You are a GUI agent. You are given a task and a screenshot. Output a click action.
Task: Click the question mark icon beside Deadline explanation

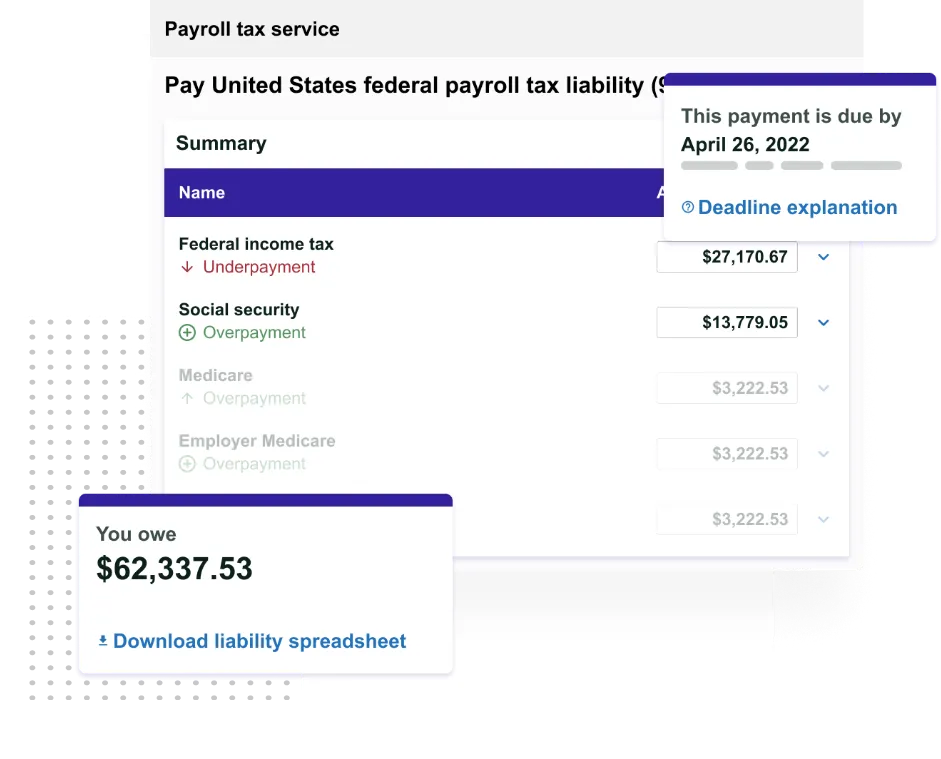tap(687, 208)
